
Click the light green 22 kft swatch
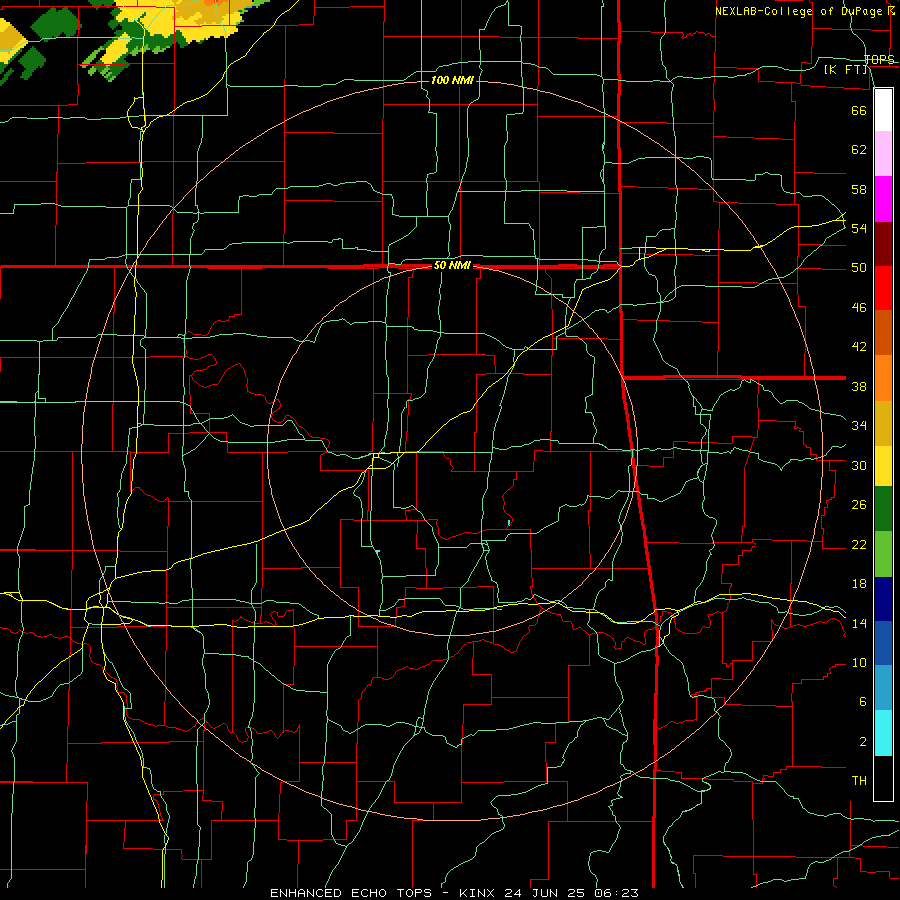point(883,554)
